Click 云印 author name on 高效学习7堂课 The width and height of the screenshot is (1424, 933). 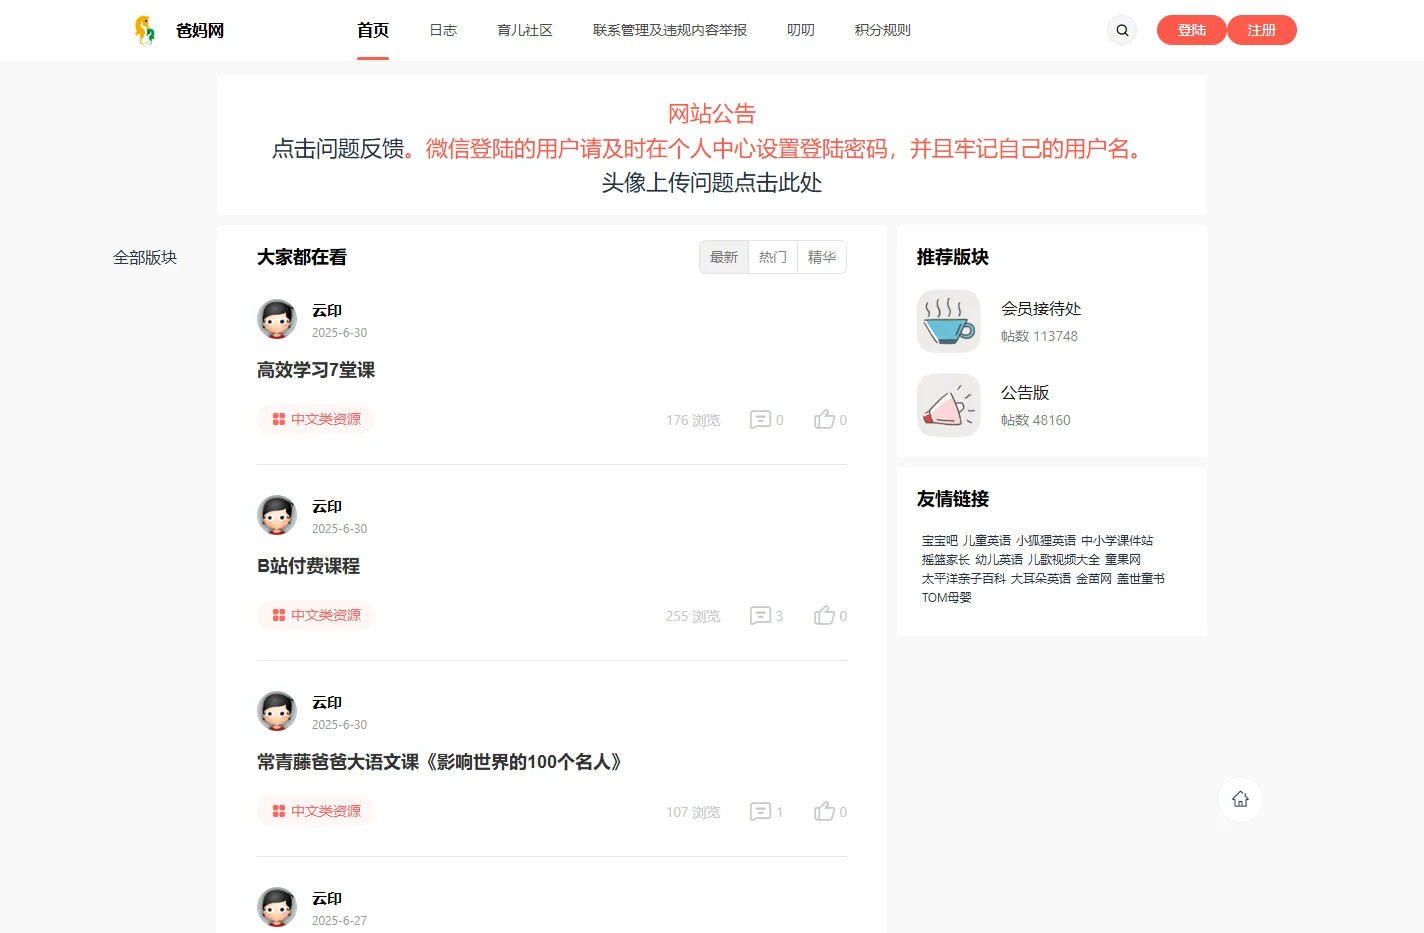pos(327,311)
